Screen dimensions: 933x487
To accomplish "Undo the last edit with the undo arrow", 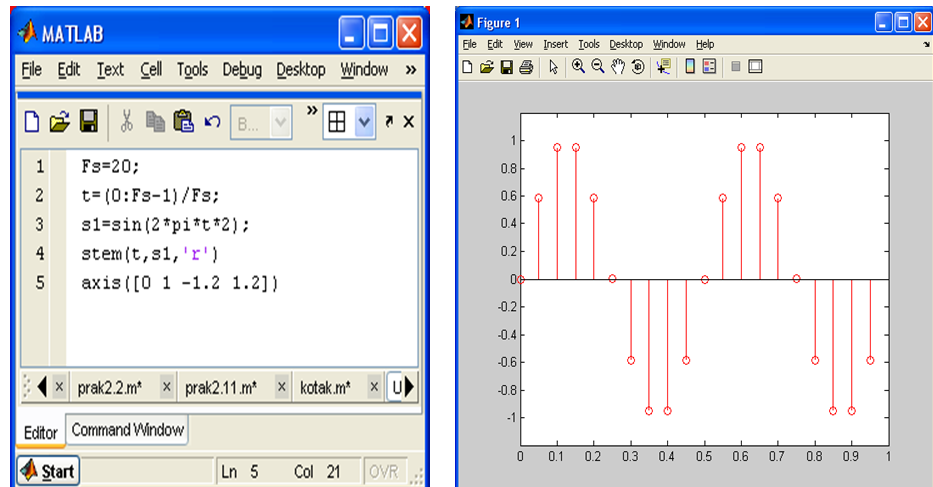I will tap(212, 122).
